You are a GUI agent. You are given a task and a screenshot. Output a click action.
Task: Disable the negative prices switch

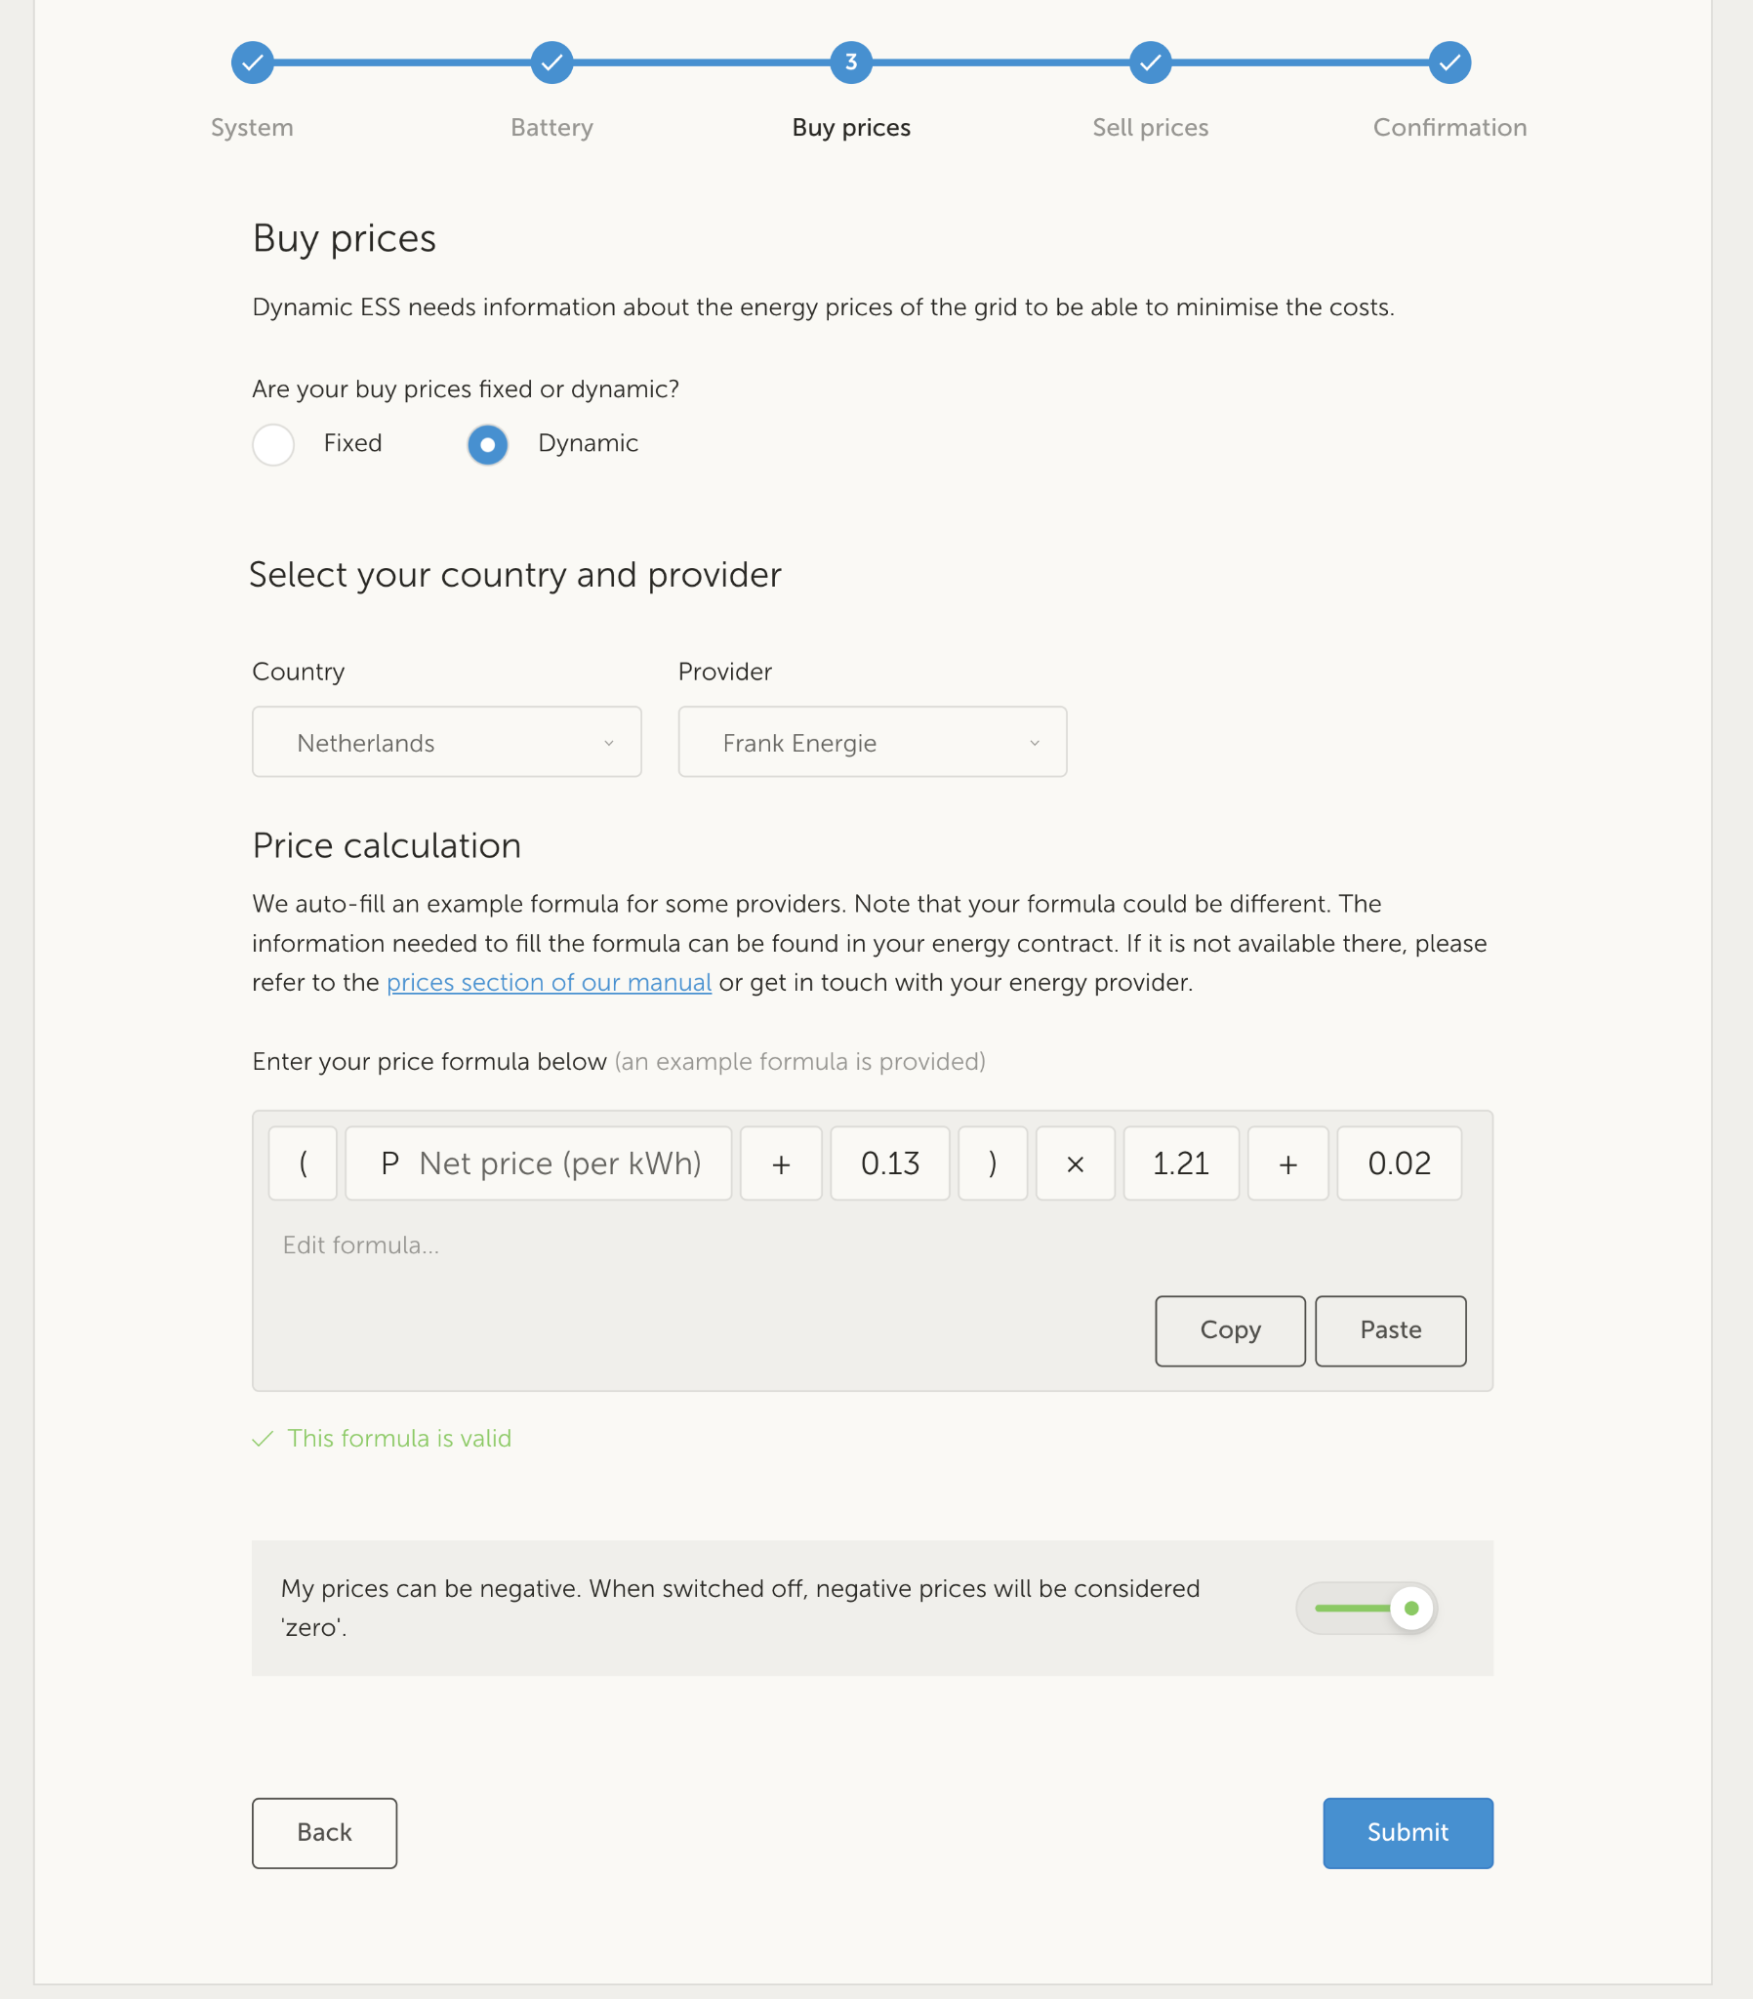[x=1366, y=1608]
